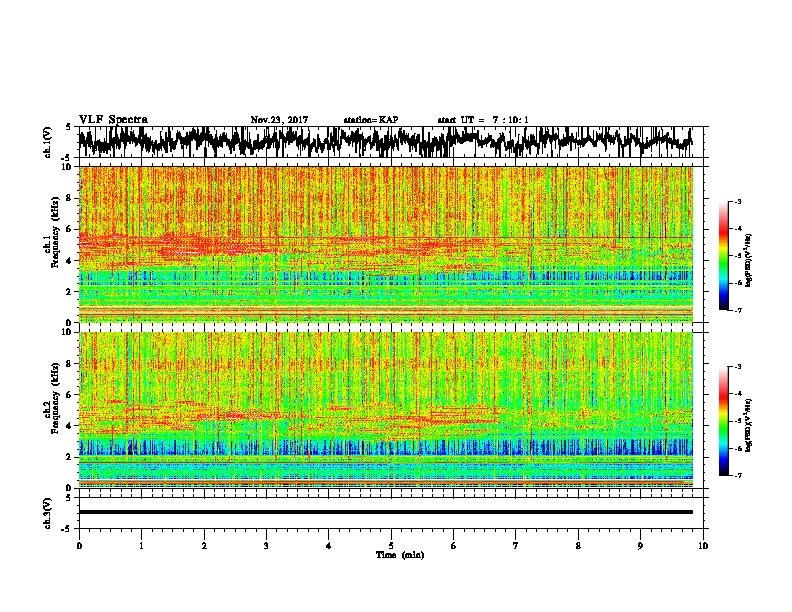Click the "8" tick on the Time axis

coord(578,546)
